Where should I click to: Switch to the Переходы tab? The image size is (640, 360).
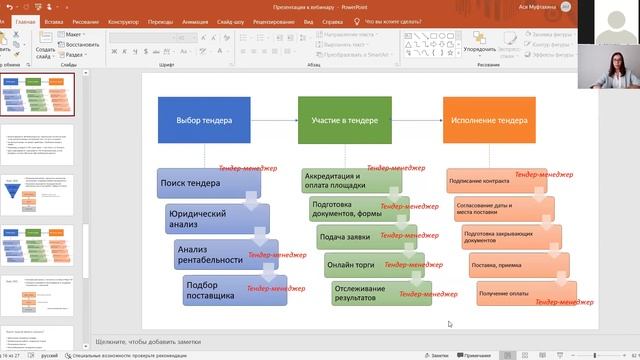(x=160, y=22)
